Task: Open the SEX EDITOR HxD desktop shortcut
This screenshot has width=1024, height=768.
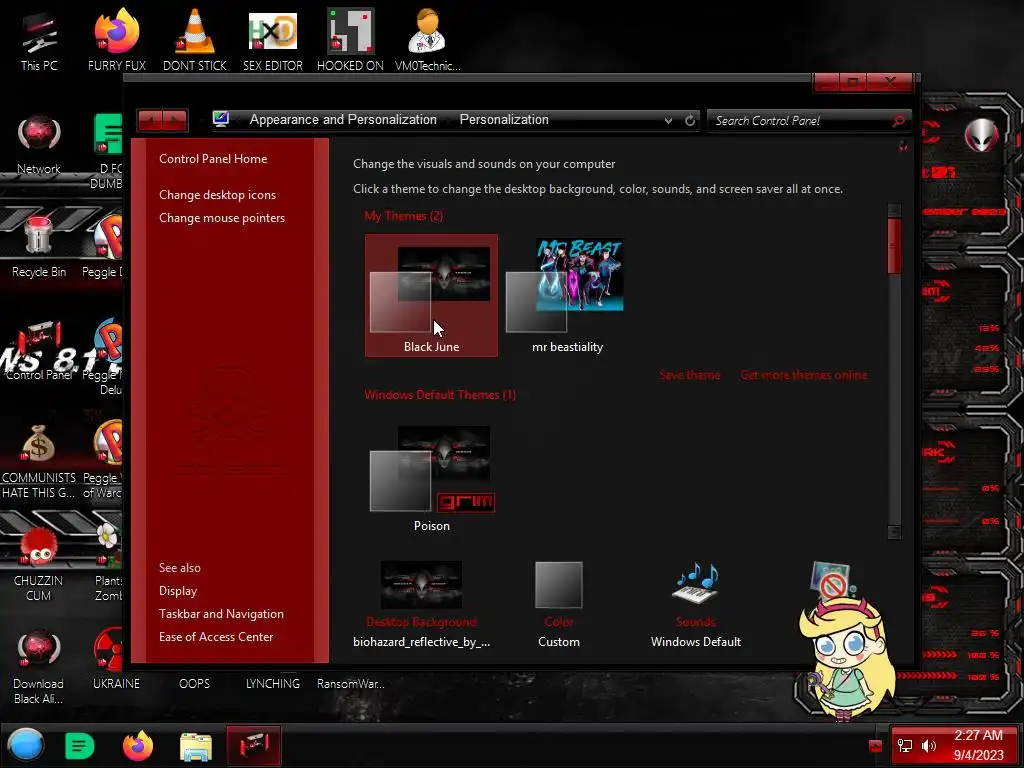Action: [x=272, y=40]
